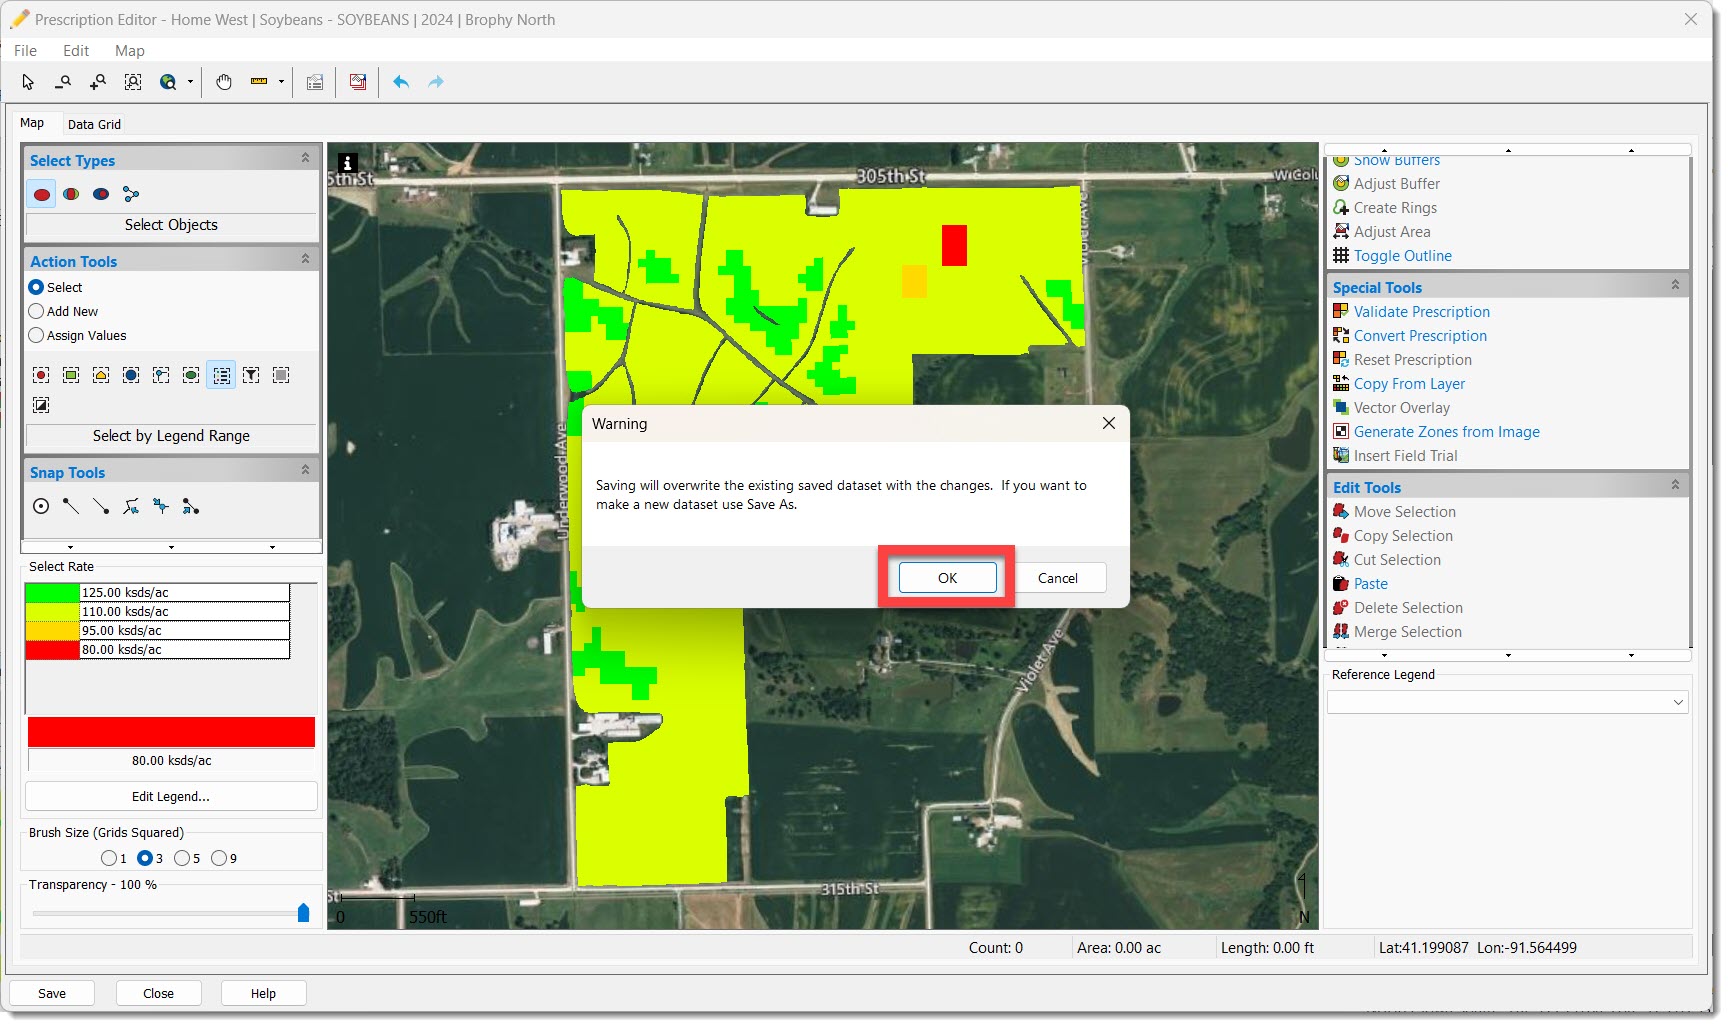Switch to the Data Grid tab
The height and width of the screenshot is (1027, 1728).
(x=94, y=125)
